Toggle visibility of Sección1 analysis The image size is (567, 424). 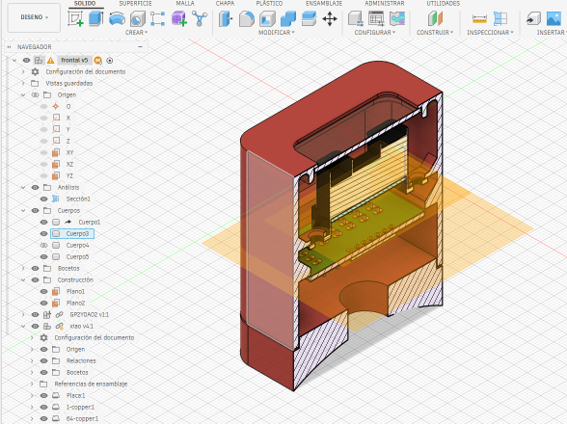pyautogui.click(x=44, y=199)
